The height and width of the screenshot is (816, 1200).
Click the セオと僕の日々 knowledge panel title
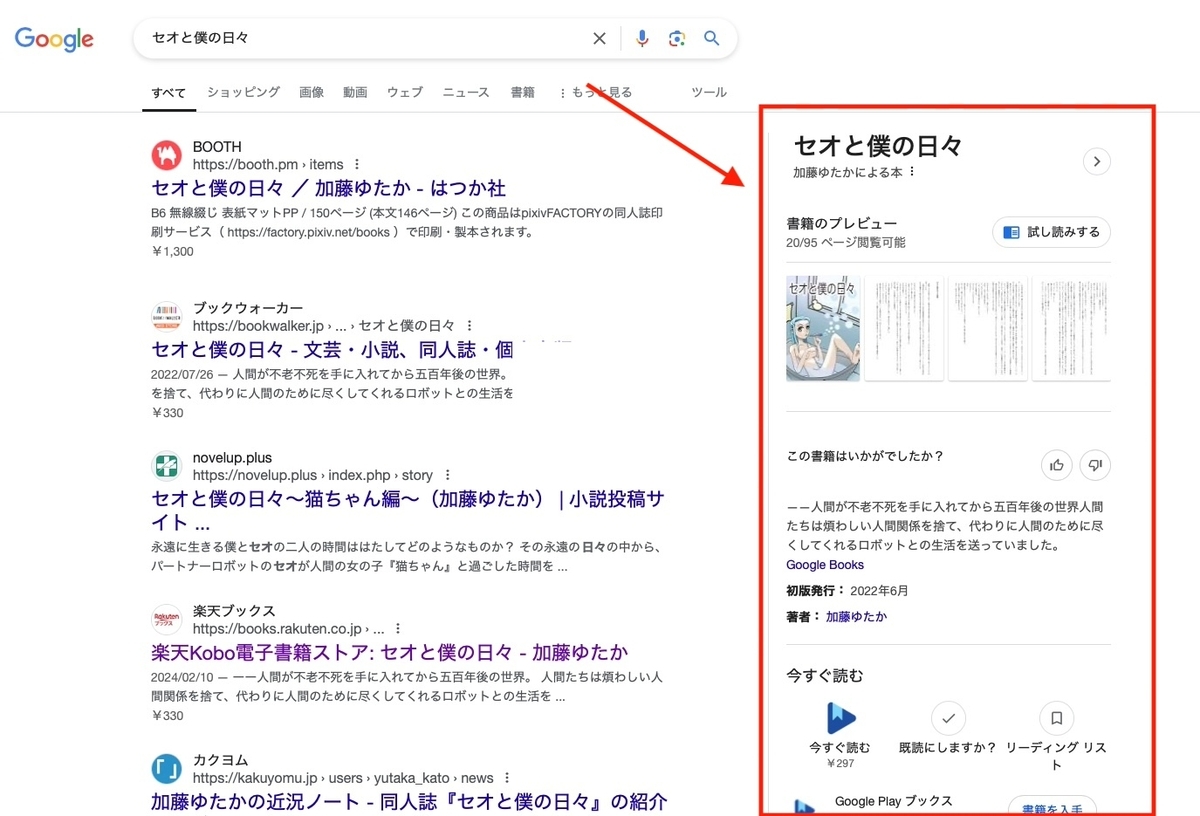(878, 146)
